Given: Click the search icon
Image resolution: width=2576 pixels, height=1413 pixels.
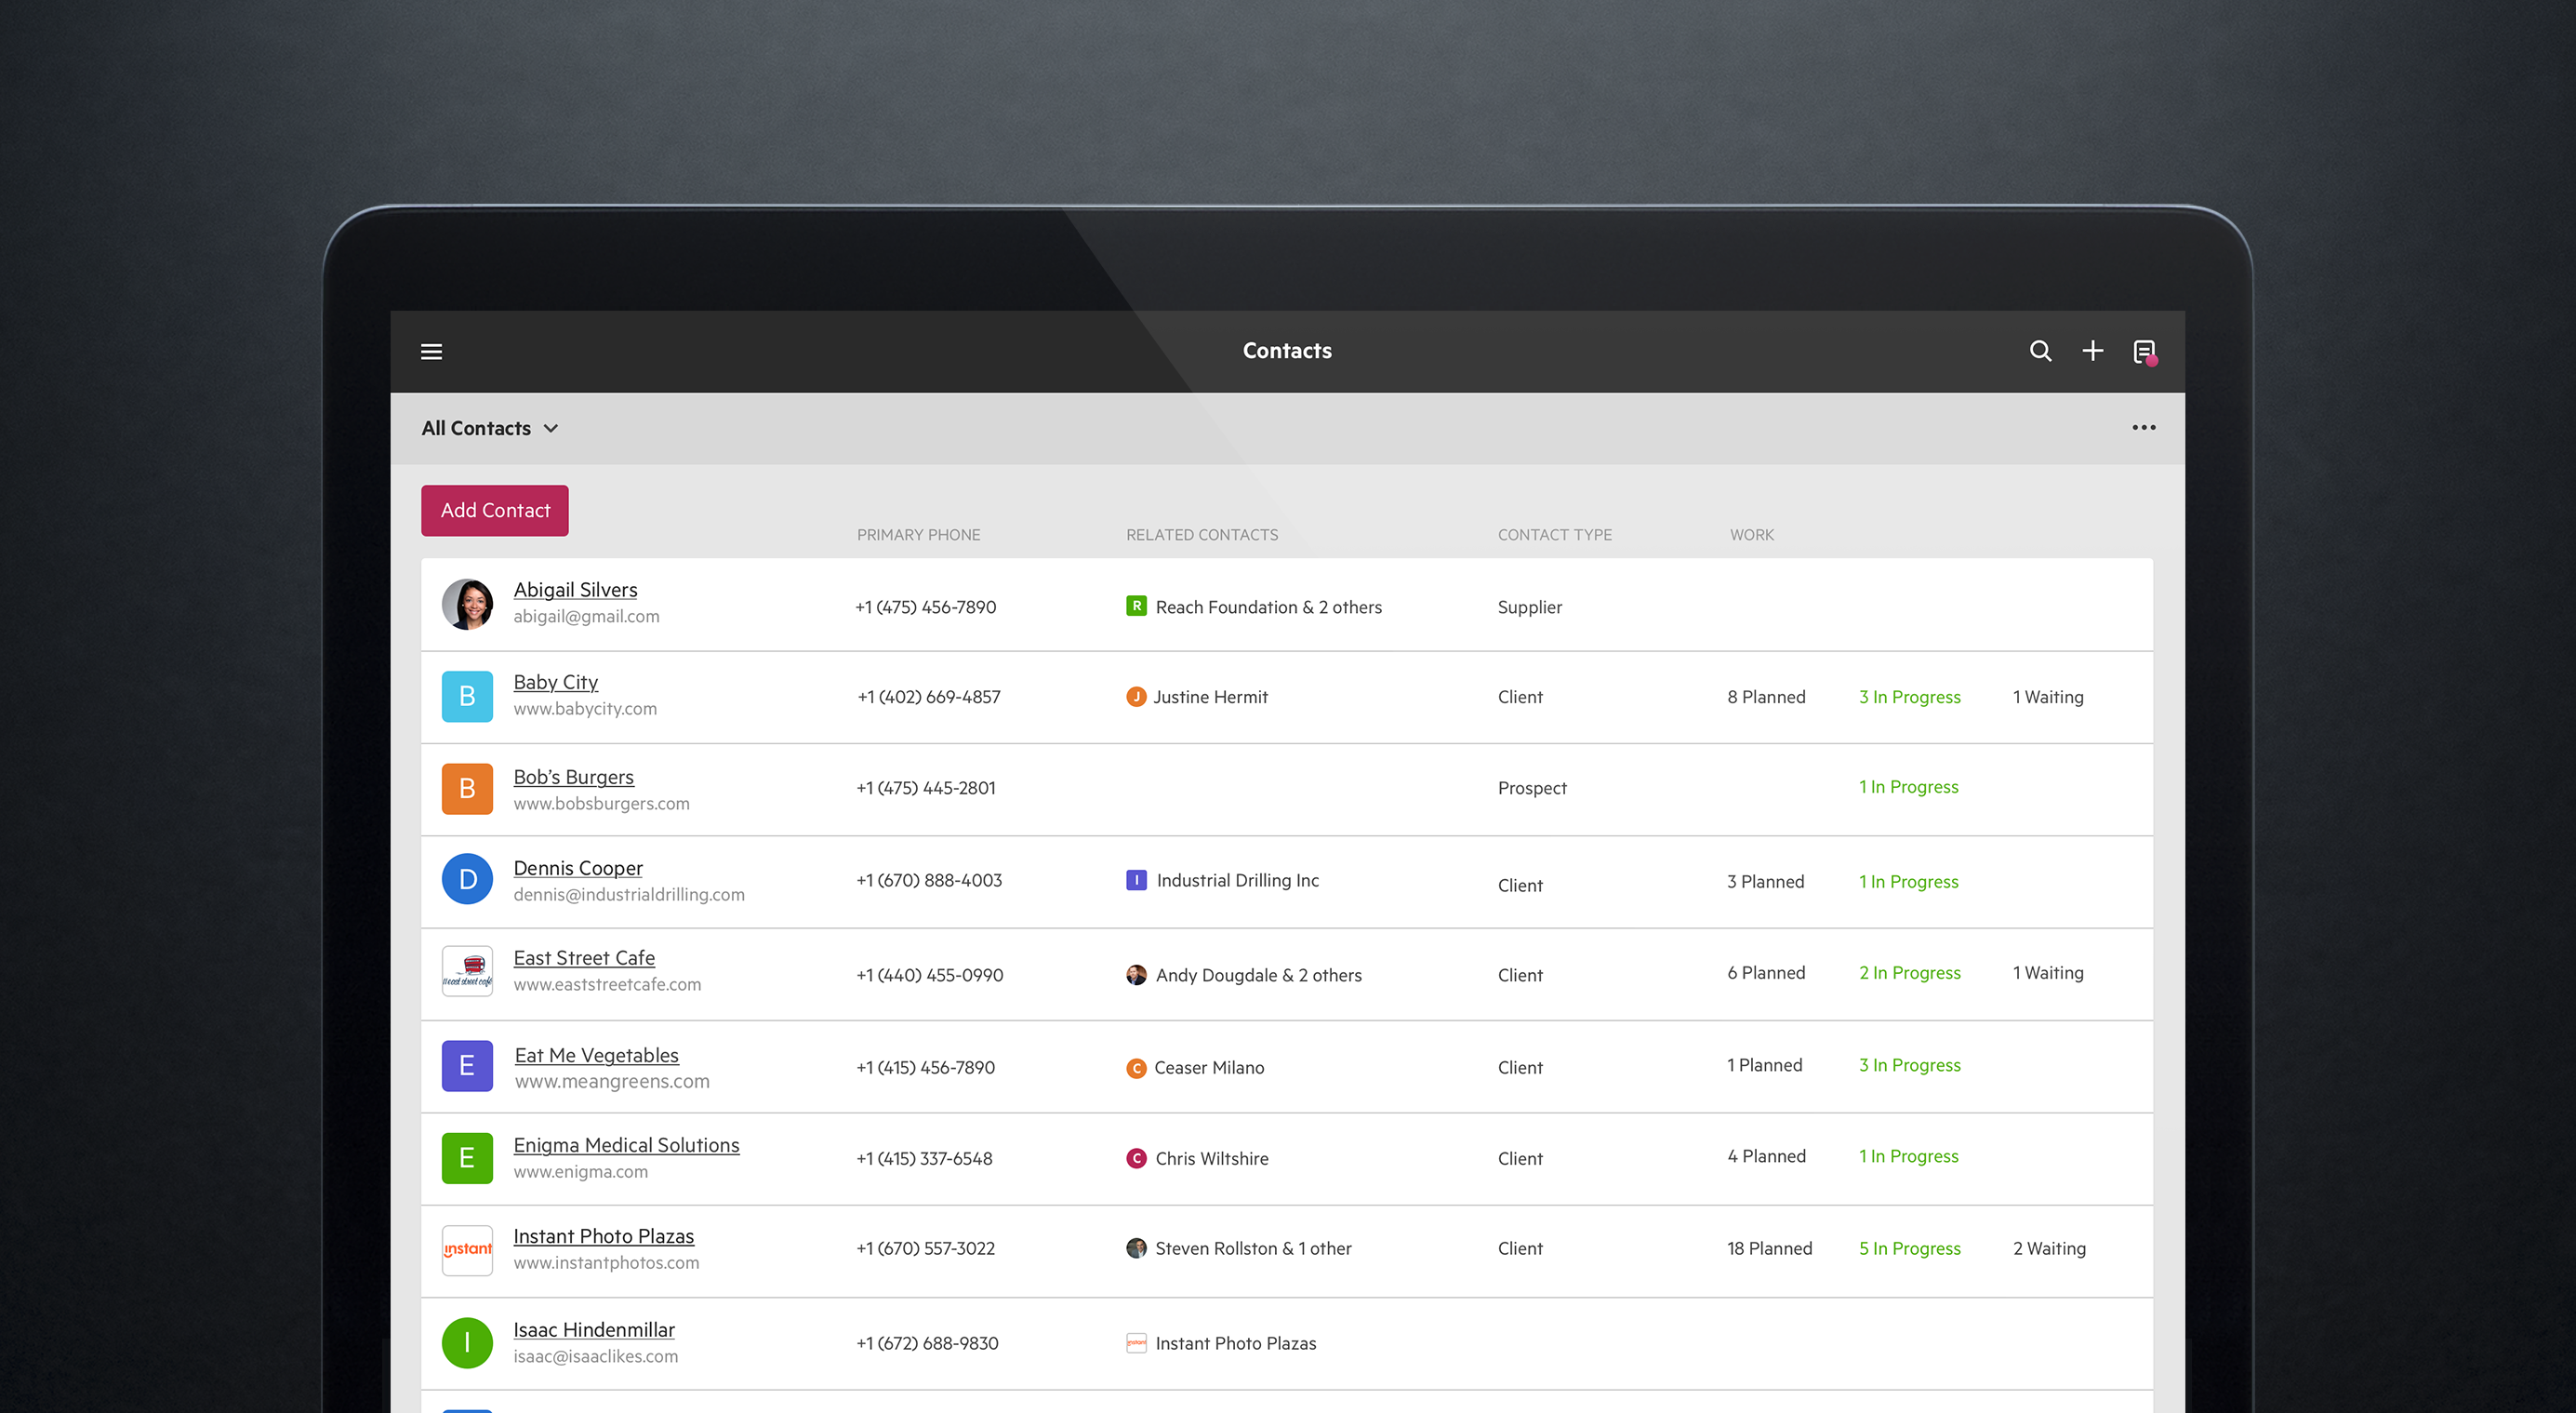Looking at the screenshot, I should click(2039, 351).
